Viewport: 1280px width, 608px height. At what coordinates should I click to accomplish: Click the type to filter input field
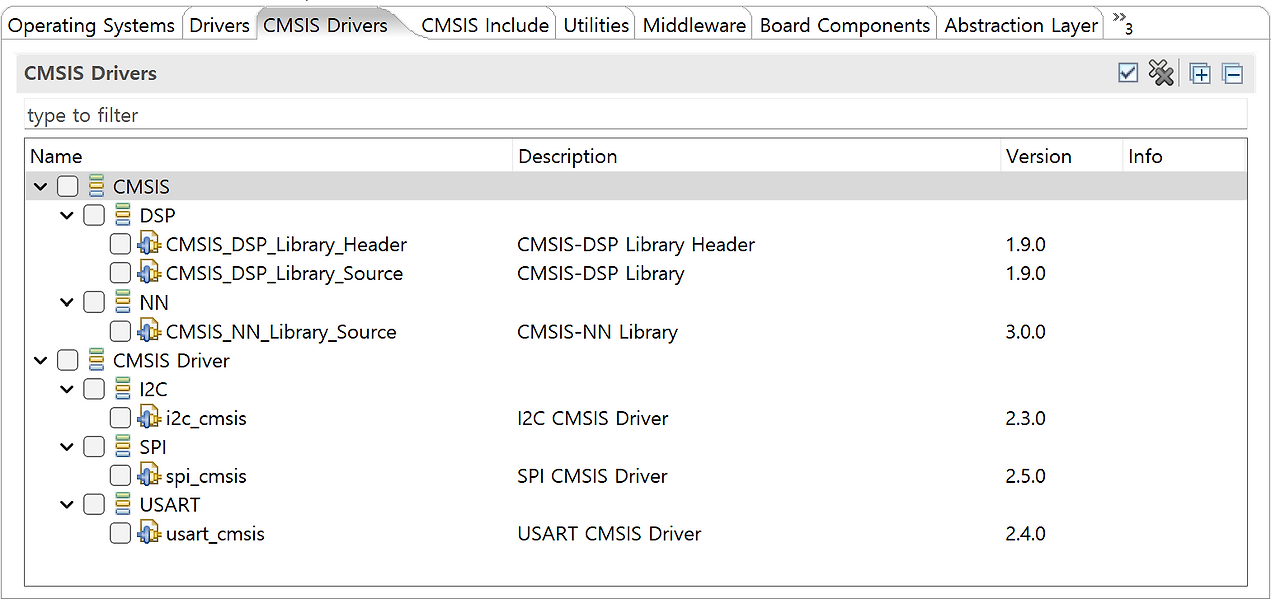point(300,114)
